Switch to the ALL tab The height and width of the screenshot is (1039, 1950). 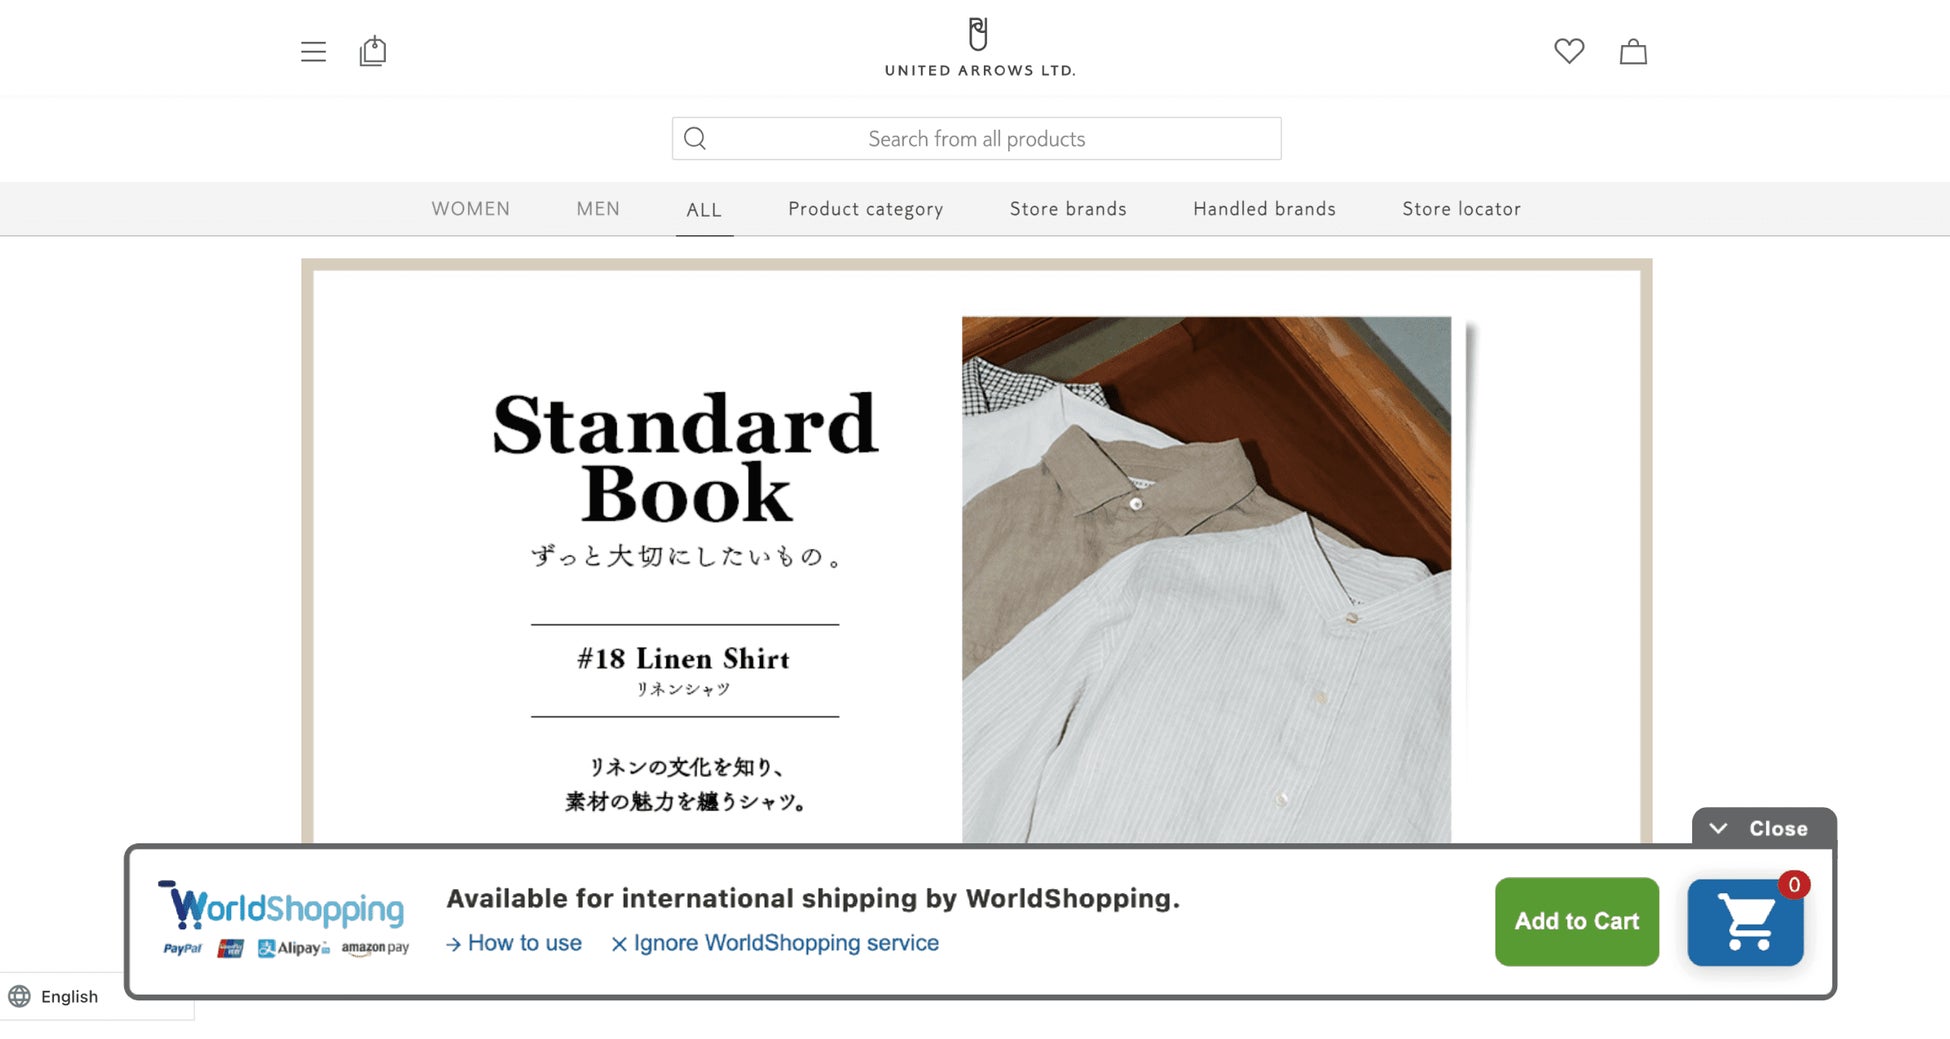704,210
